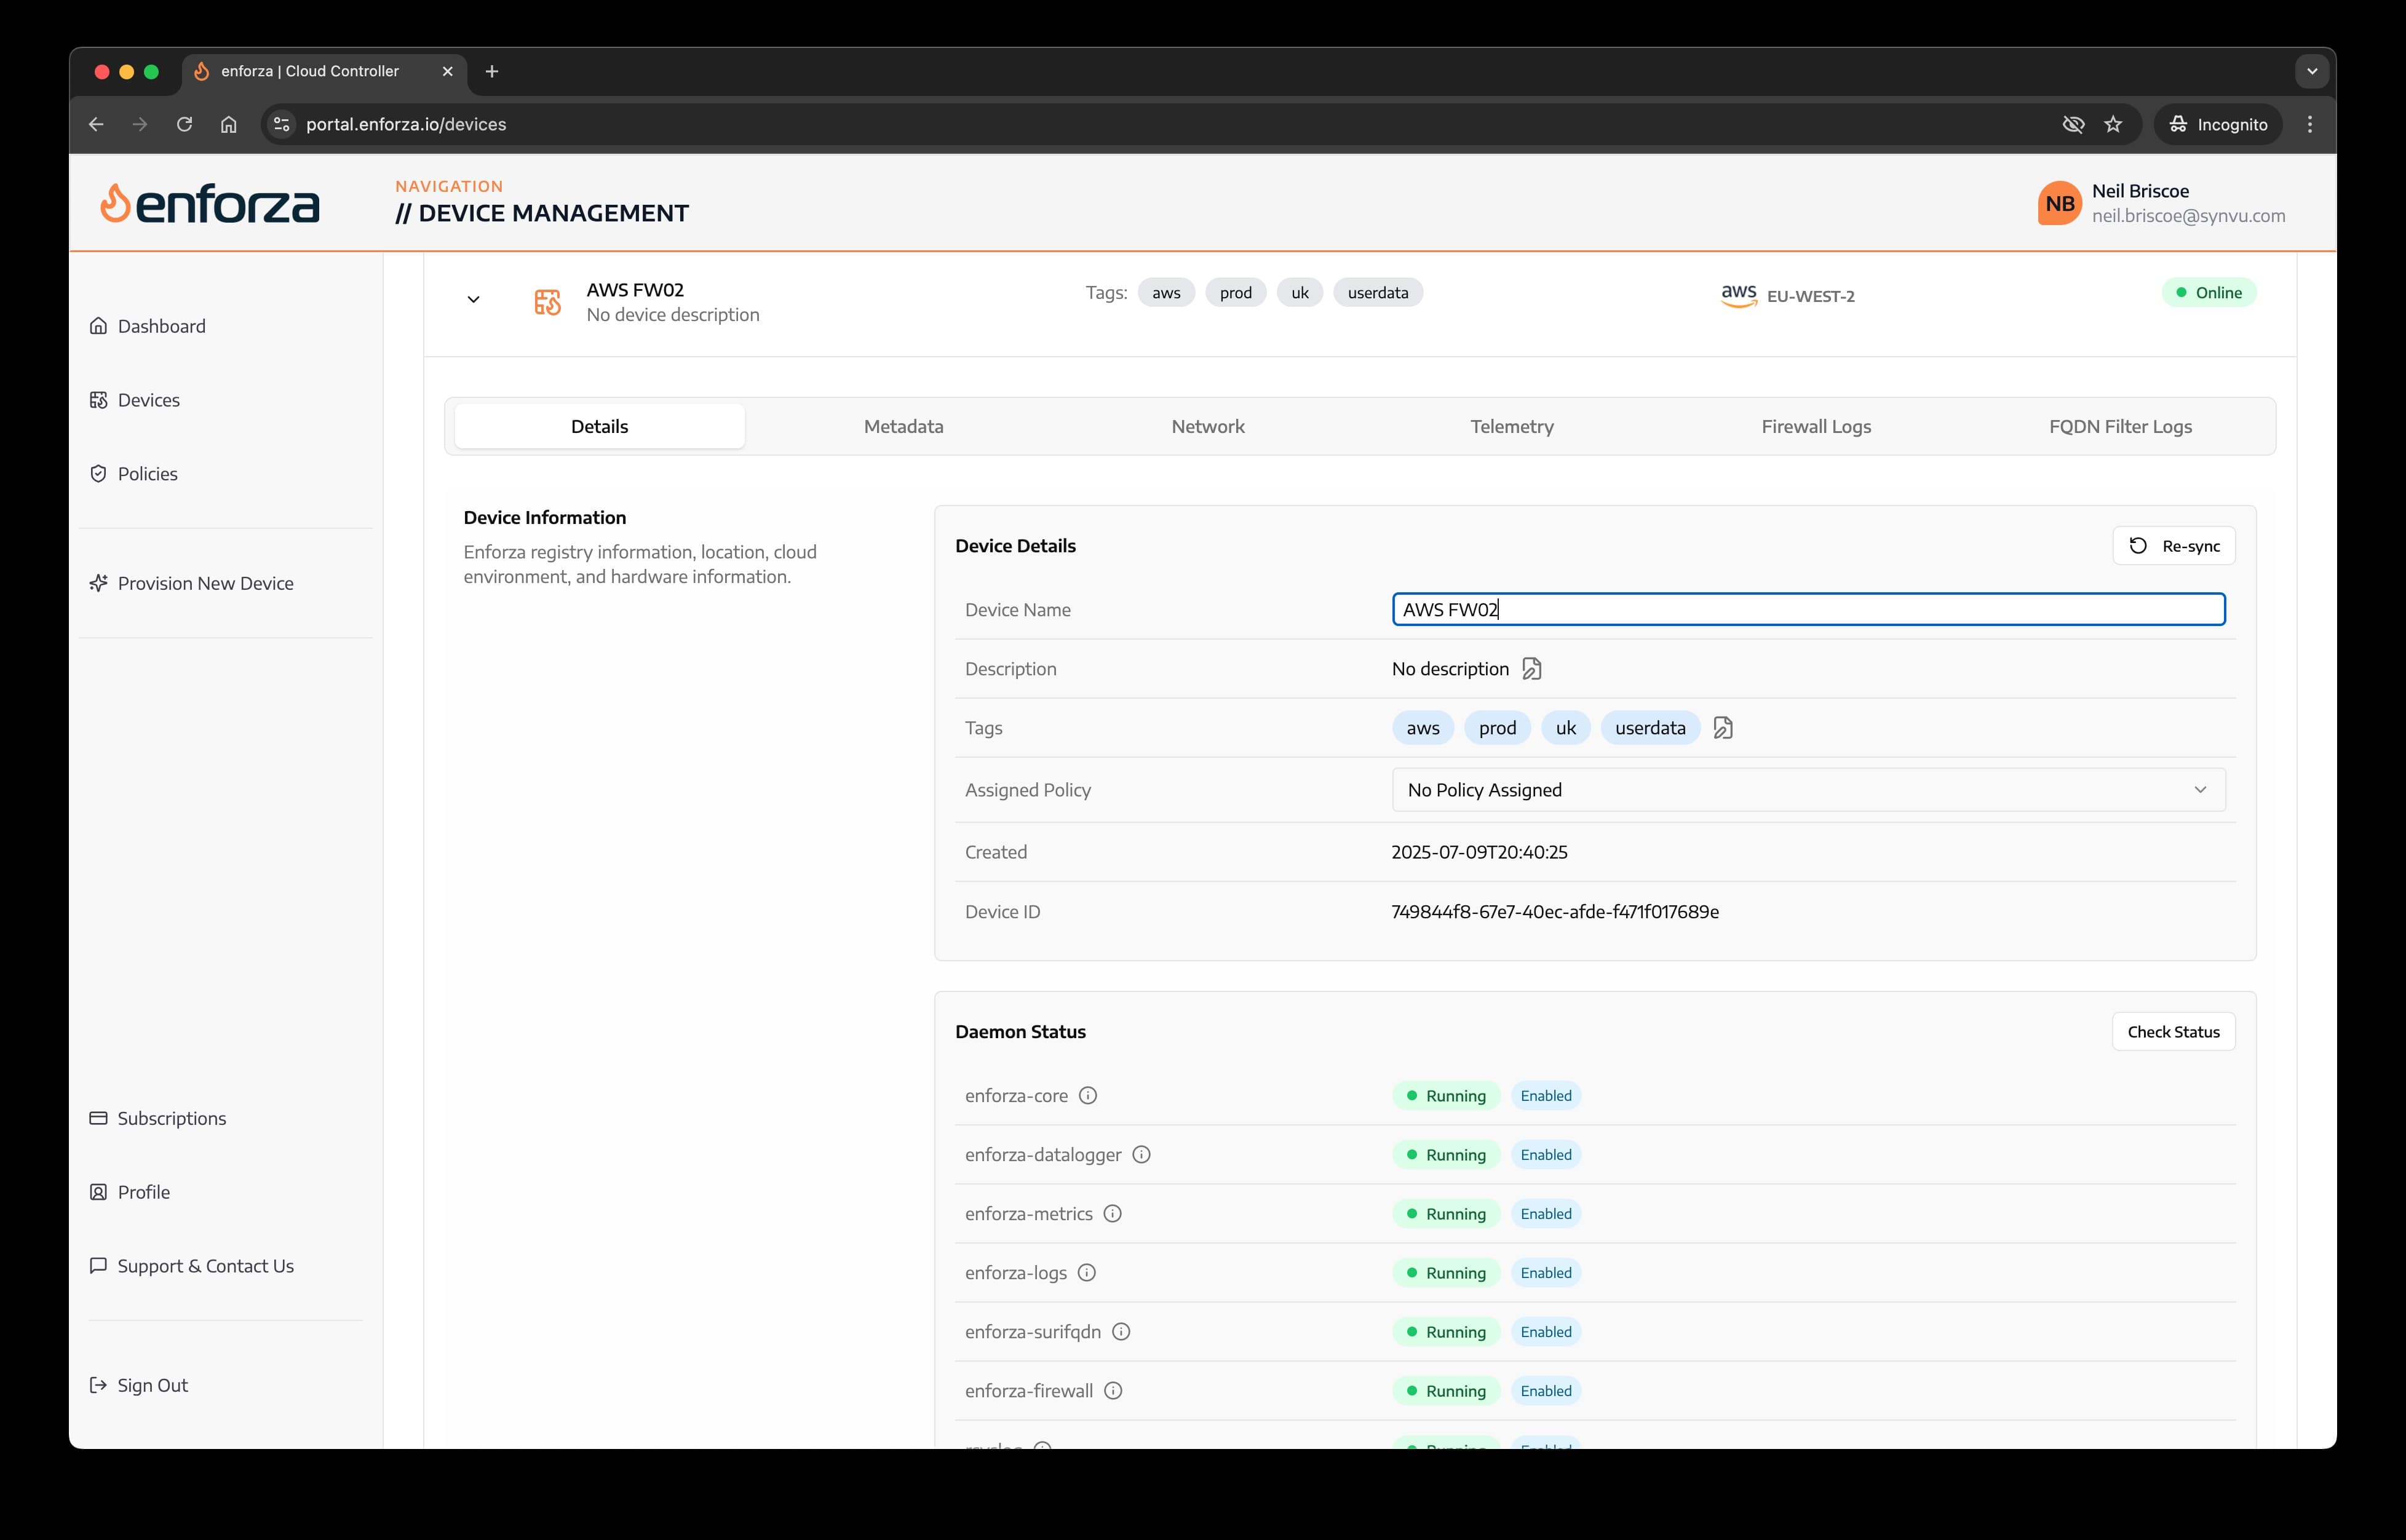Click the Sign Out arrow icon
Screen dimensions: 2406x1540
pos(98,1385)
